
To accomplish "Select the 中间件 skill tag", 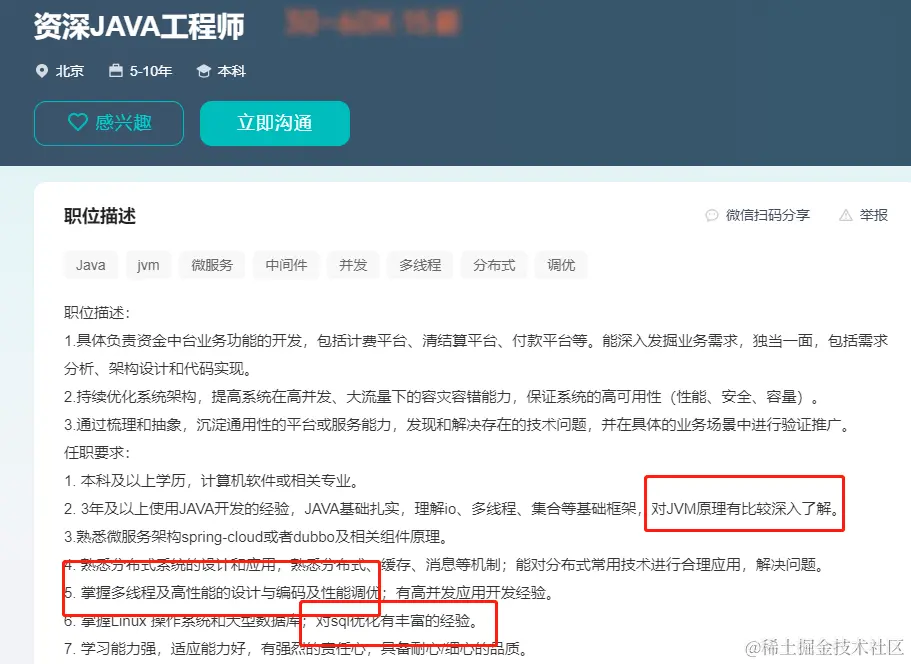I will point(286,265).
